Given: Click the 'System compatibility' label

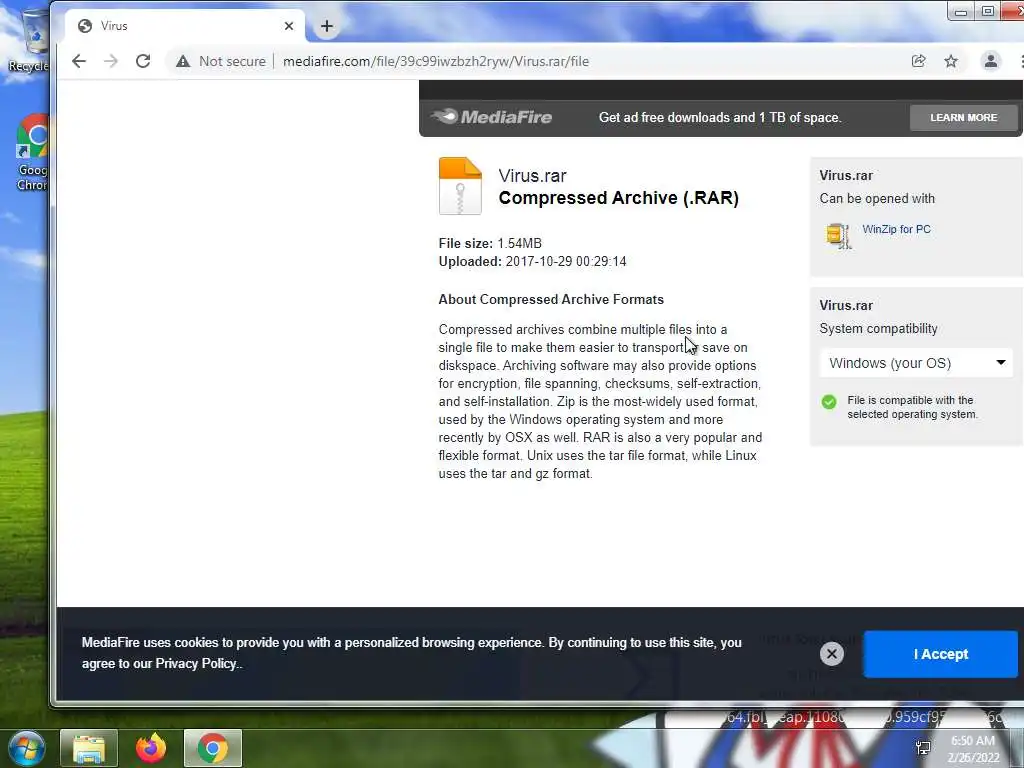Looking at the screenshot, I should pos(878,328).
